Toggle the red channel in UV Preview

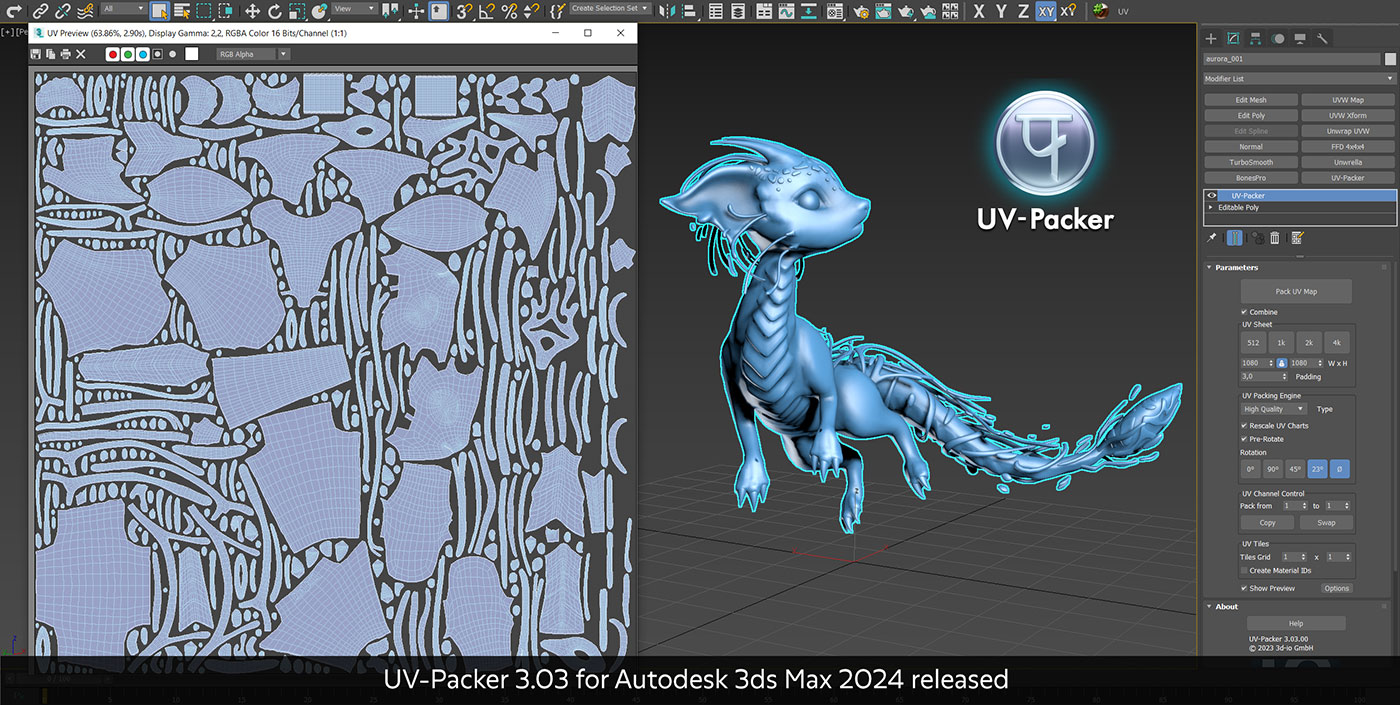pyautogui.click(x=113, y=54)
